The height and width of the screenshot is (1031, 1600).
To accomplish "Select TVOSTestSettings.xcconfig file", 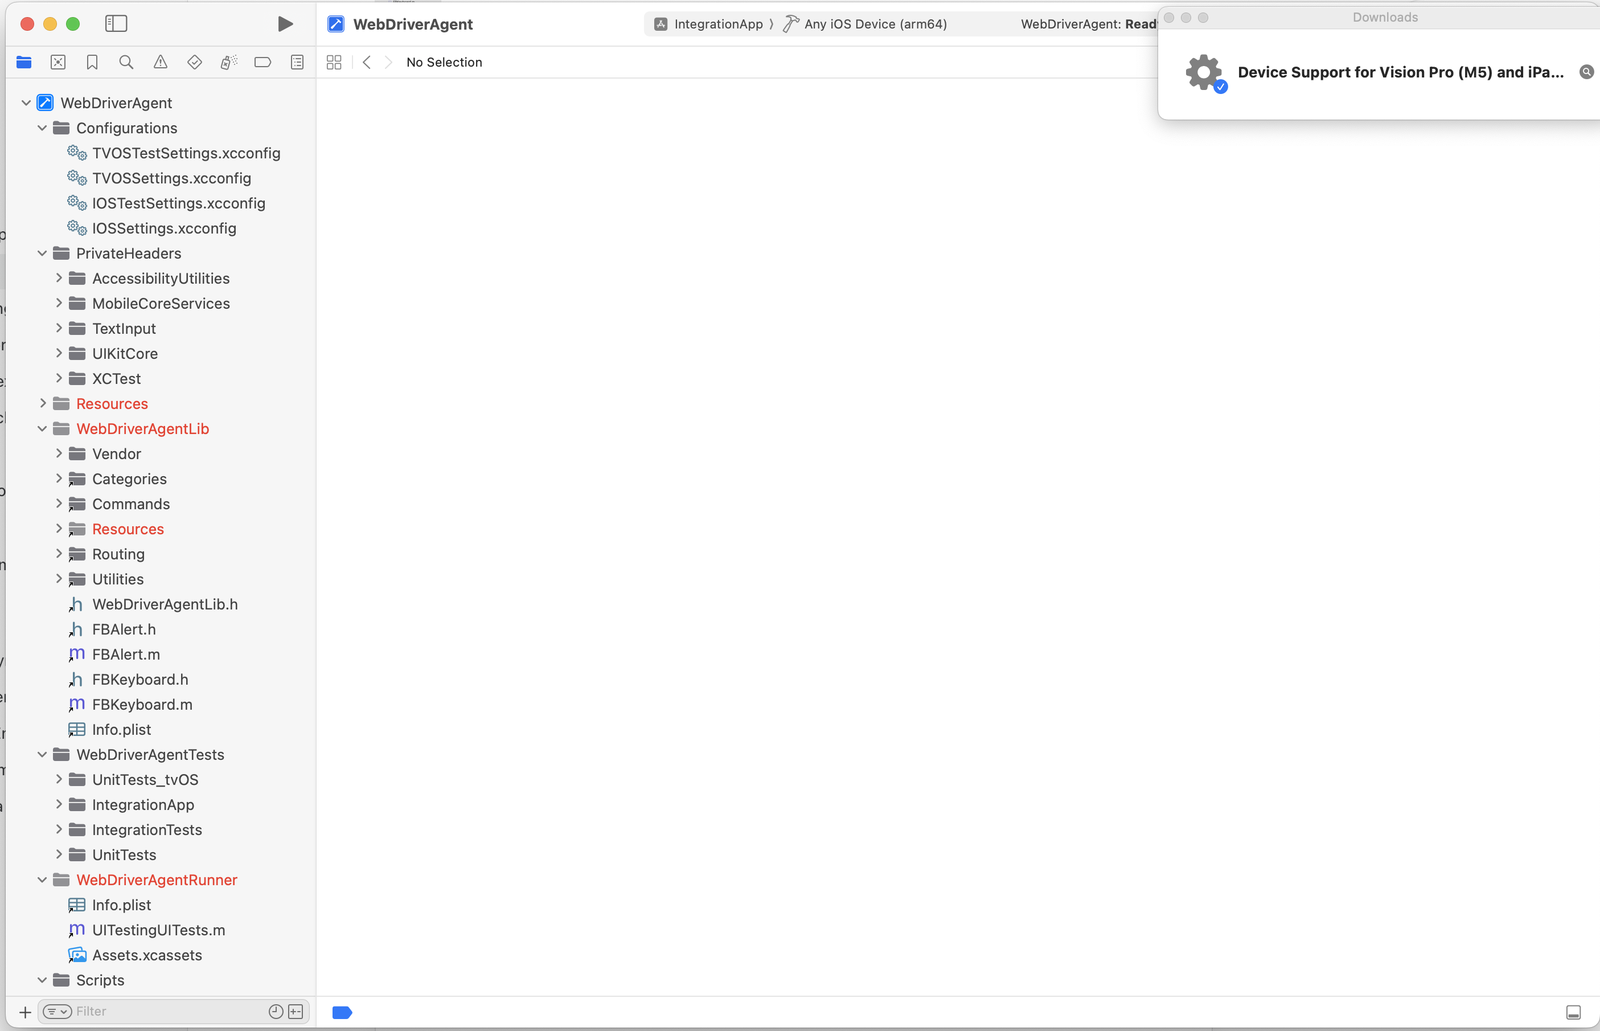I will [173, 153].
